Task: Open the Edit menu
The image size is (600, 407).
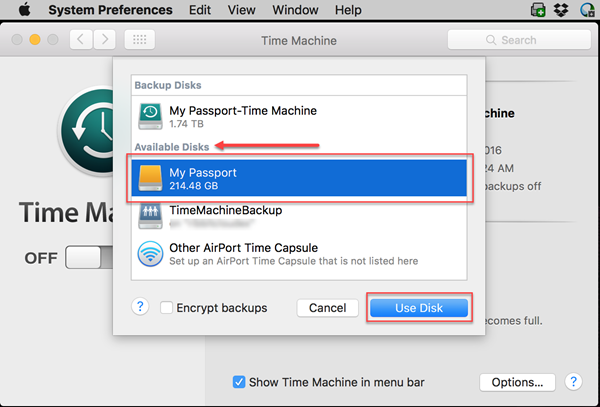Action: click(x=200, y=10)
